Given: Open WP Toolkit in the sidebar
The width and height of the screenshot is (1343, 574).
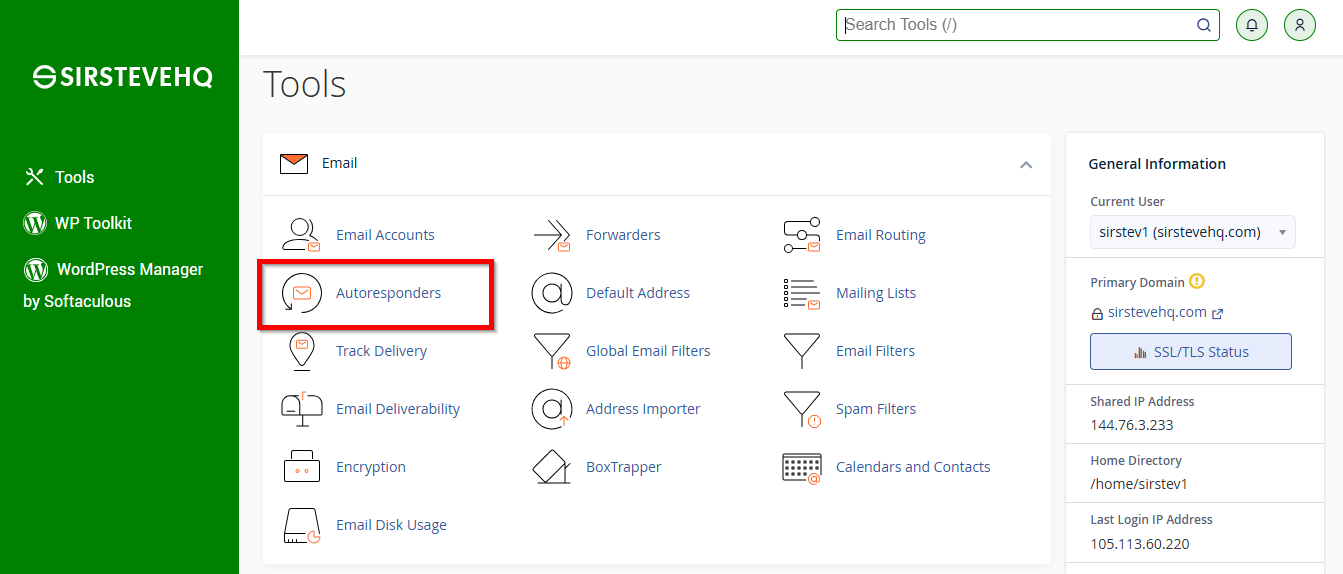Looking at the screenshot, I should (x=78, y=223).
